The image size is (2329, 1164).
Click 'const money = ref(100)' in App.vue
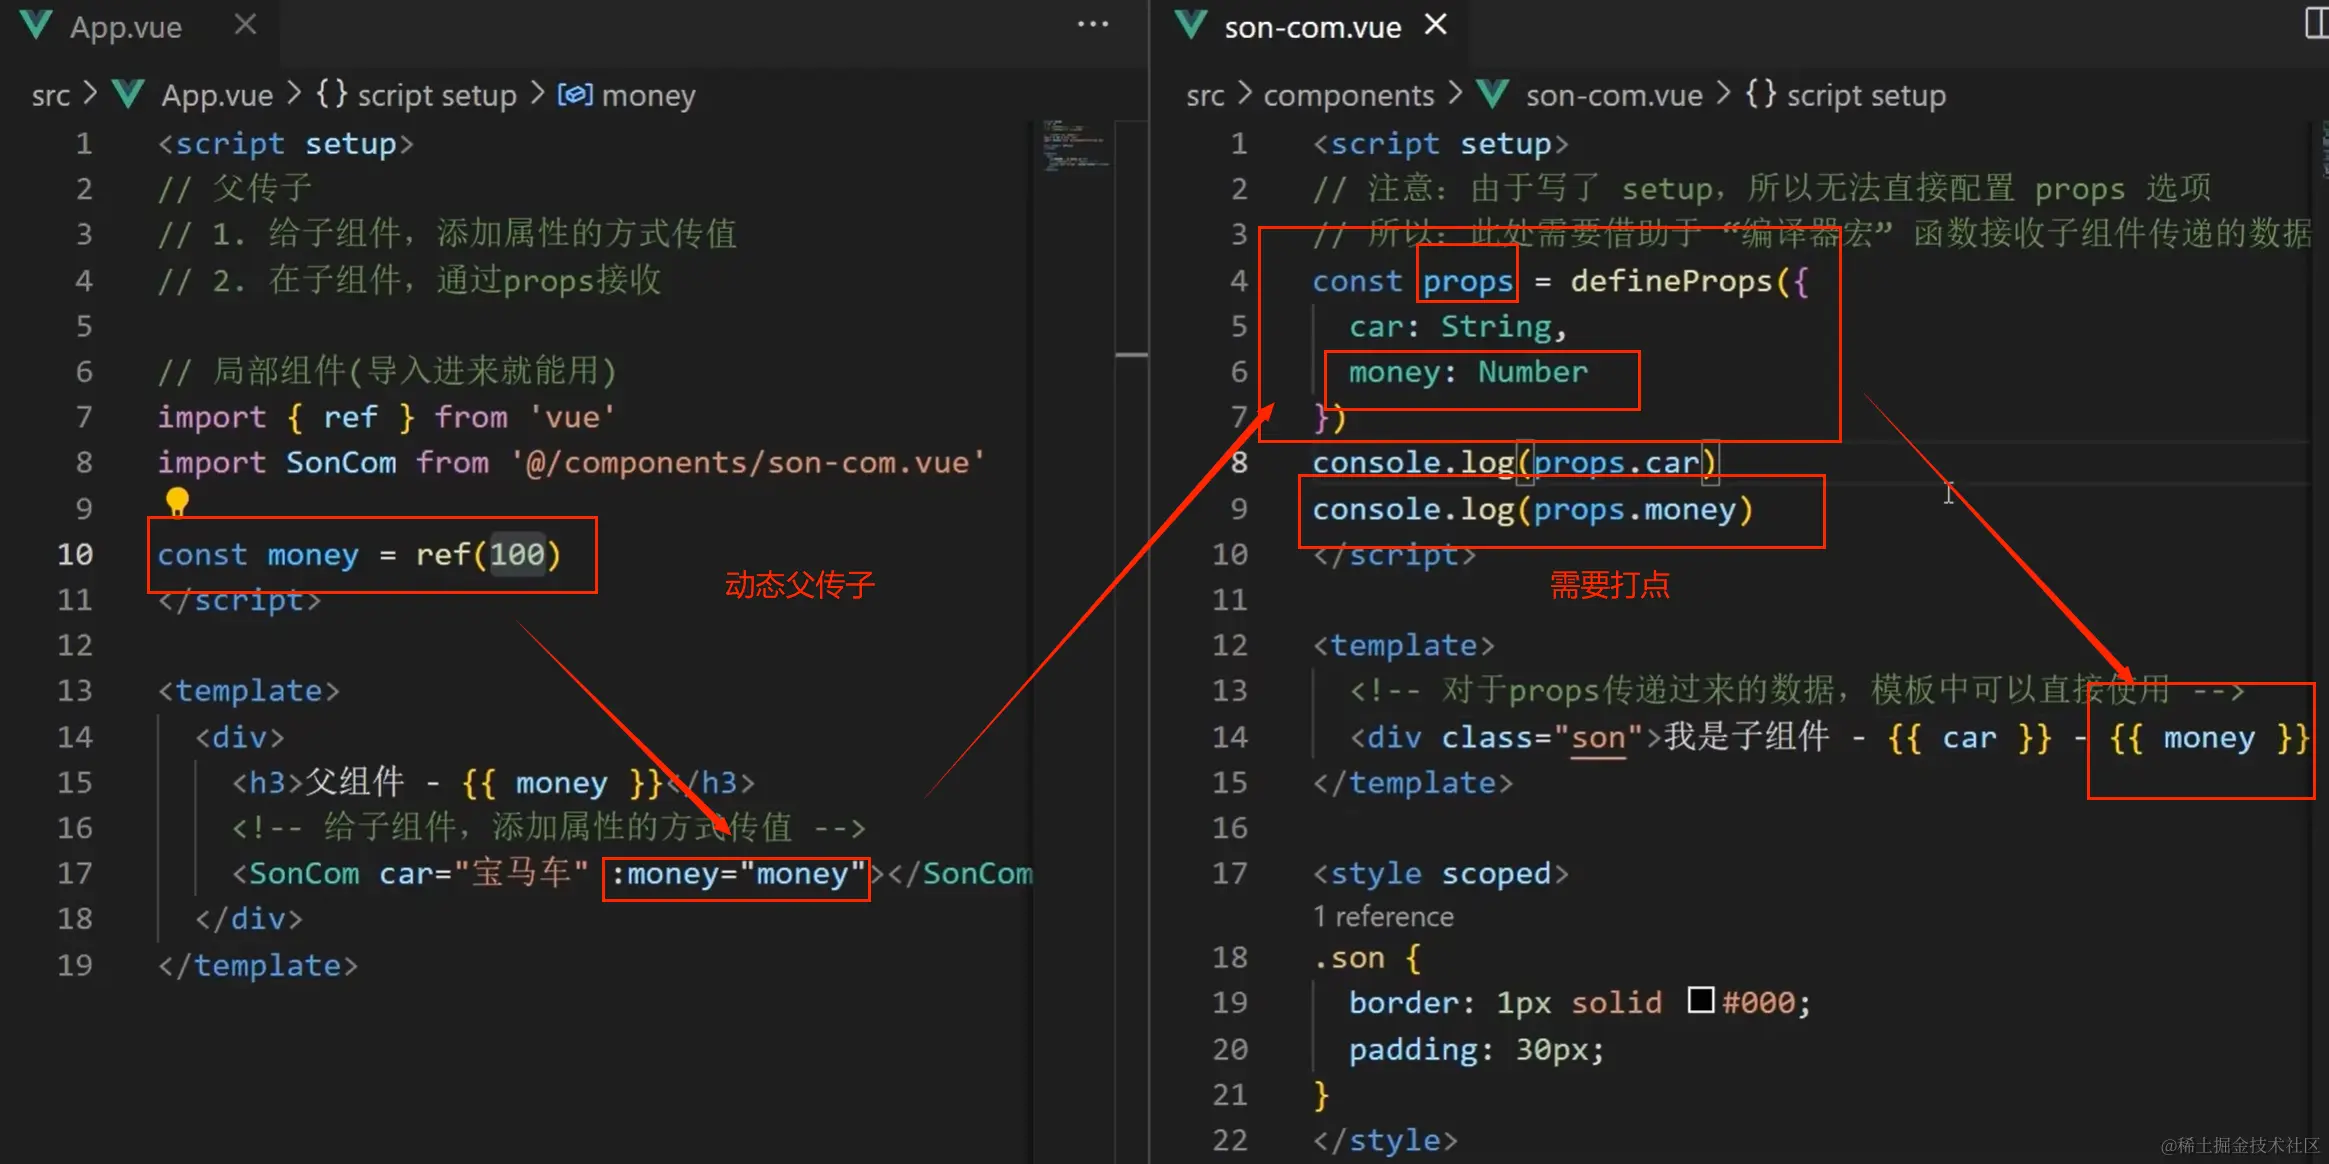pos(359,554)
